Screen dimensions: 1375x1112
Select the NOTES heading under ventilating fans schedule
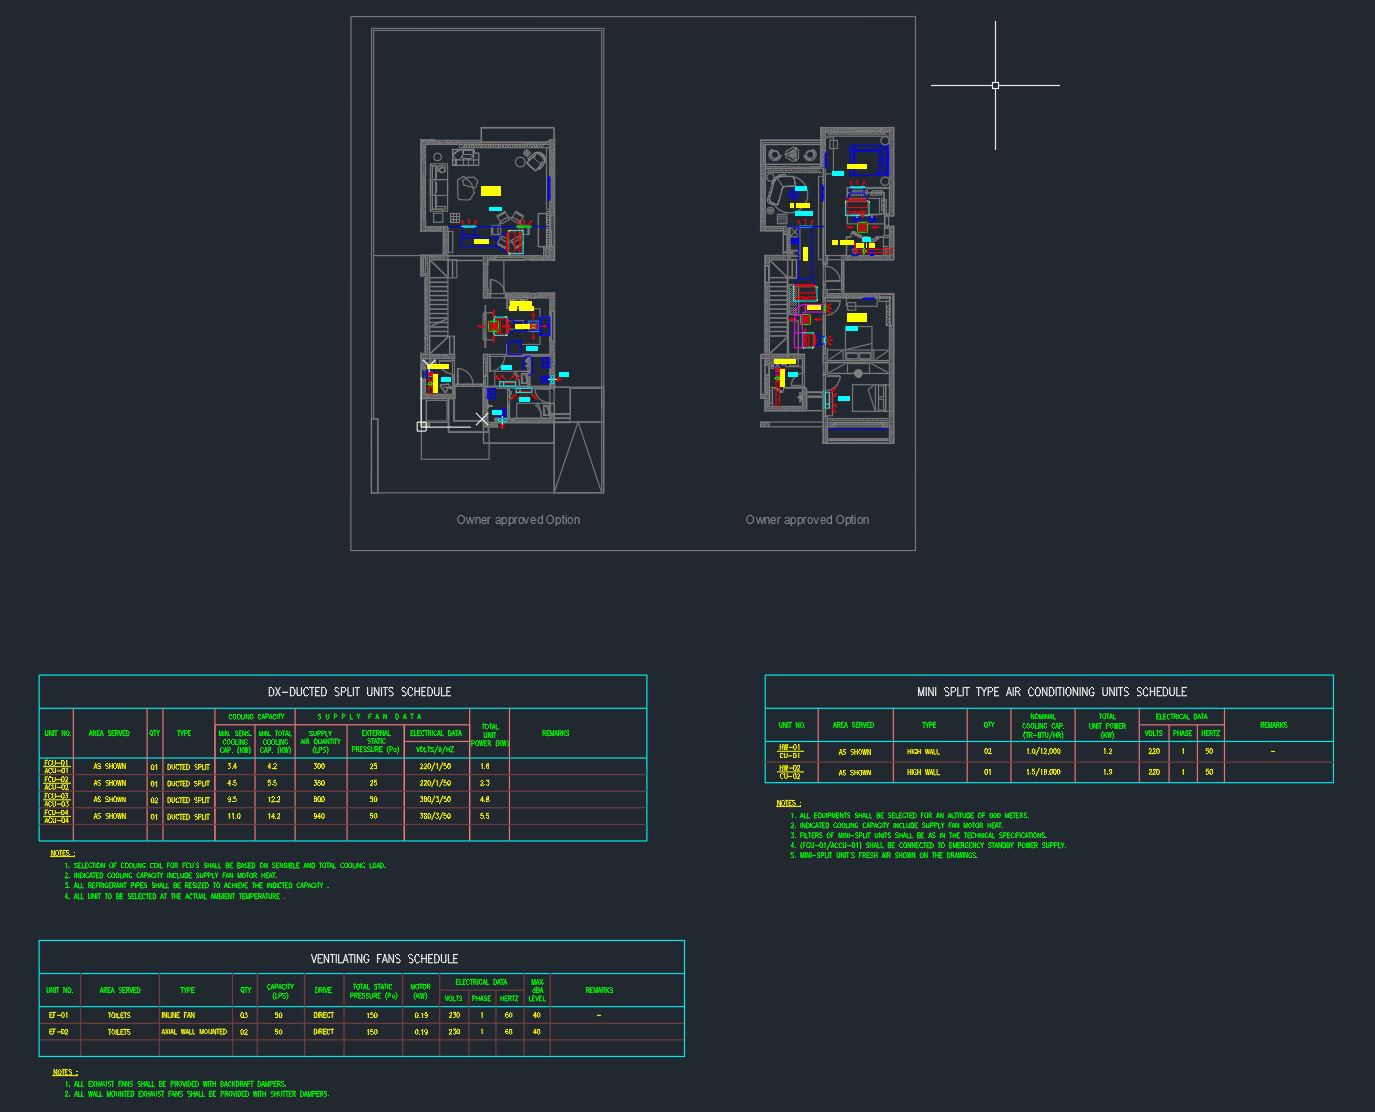[64, 1072]
